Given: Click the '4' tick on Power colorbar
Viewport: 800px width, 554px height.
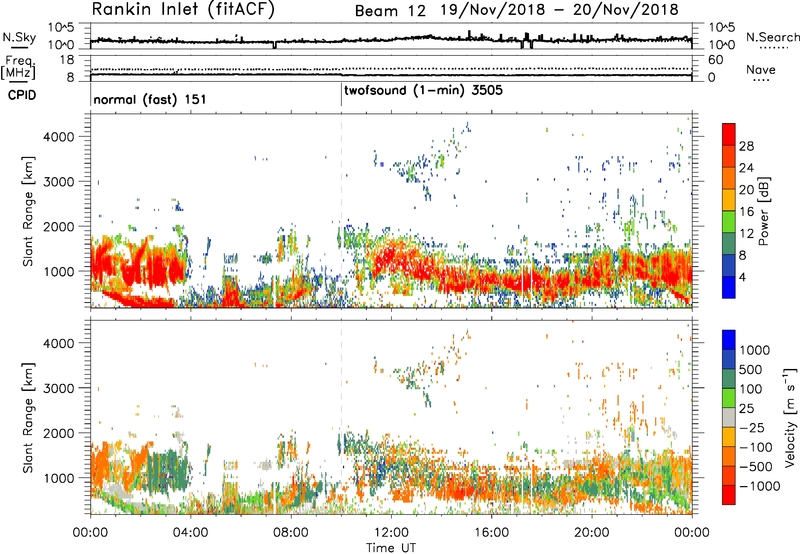Looking at the screenshot, I should click(x=743, y=277).
